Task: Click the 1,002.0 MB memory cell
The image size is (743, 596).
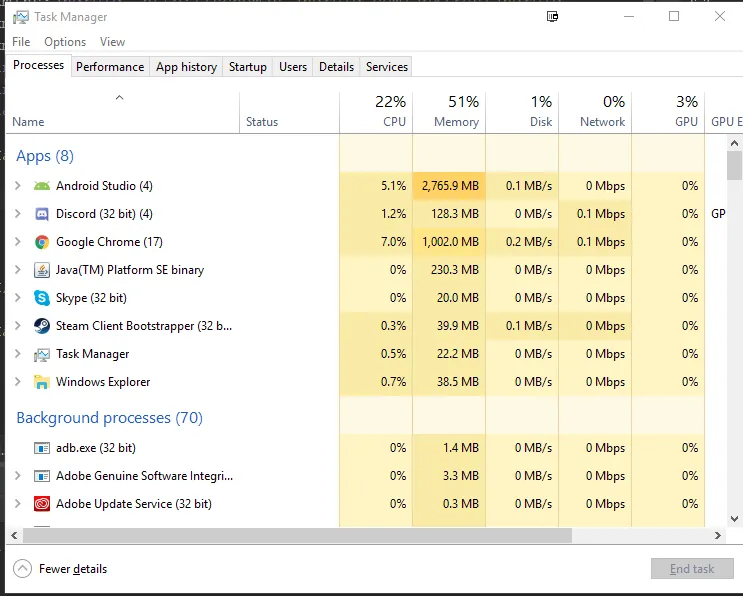Action: click(x=449, y=242)
